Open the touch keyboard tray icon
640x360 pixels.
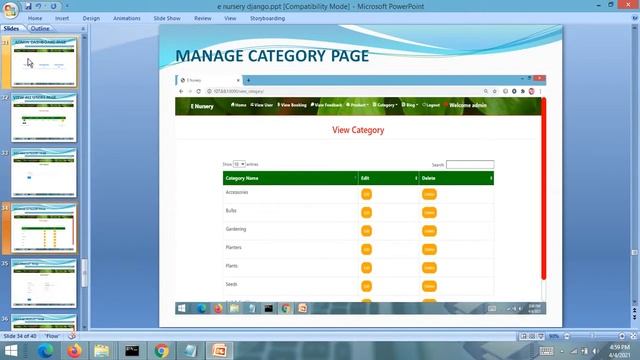(x=546, y=351)
